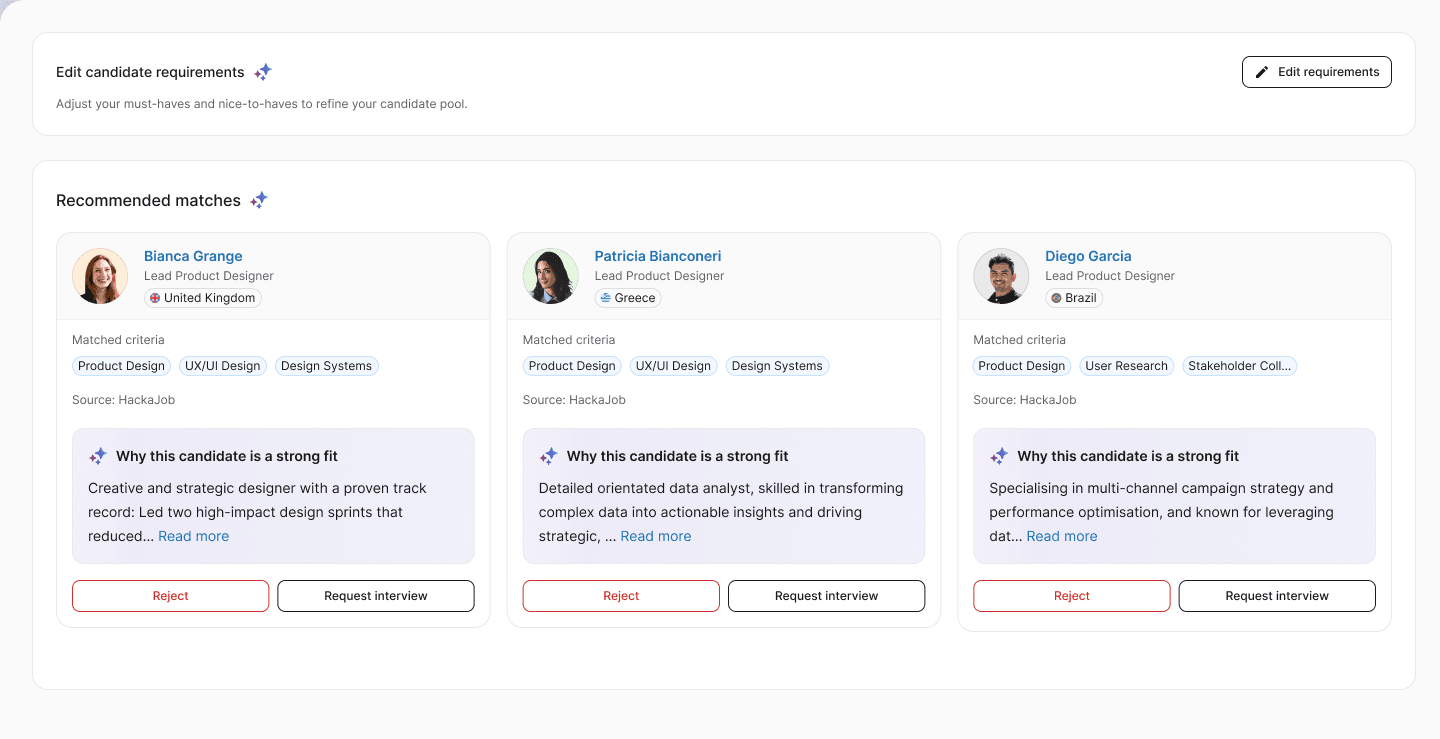Reject candidate Diego Garcia
Screen dimensions: 1440x739
tap(1072, 596)
